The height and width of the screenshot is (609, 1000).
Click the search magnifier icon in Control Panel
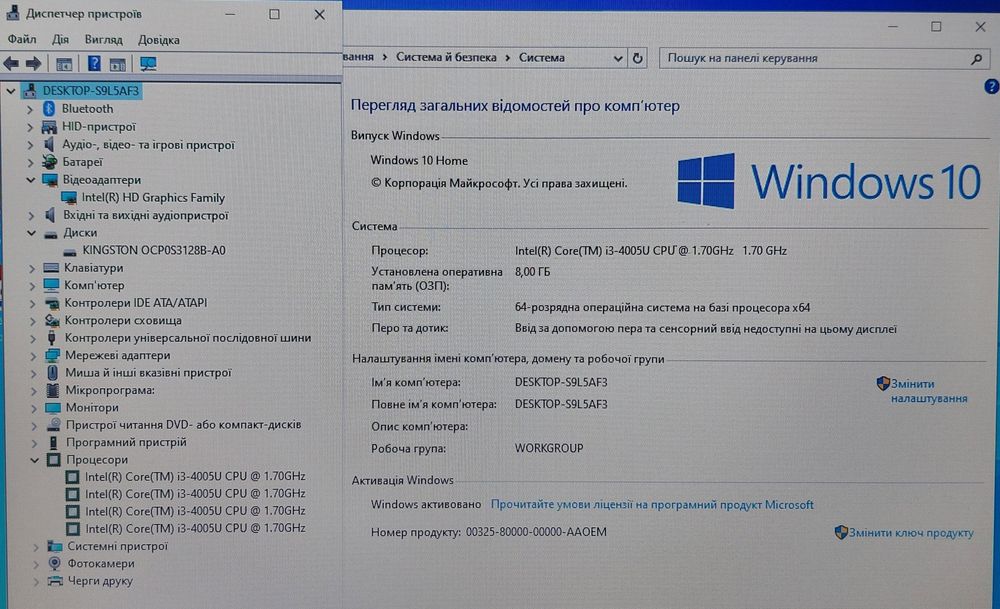point(976,59)
